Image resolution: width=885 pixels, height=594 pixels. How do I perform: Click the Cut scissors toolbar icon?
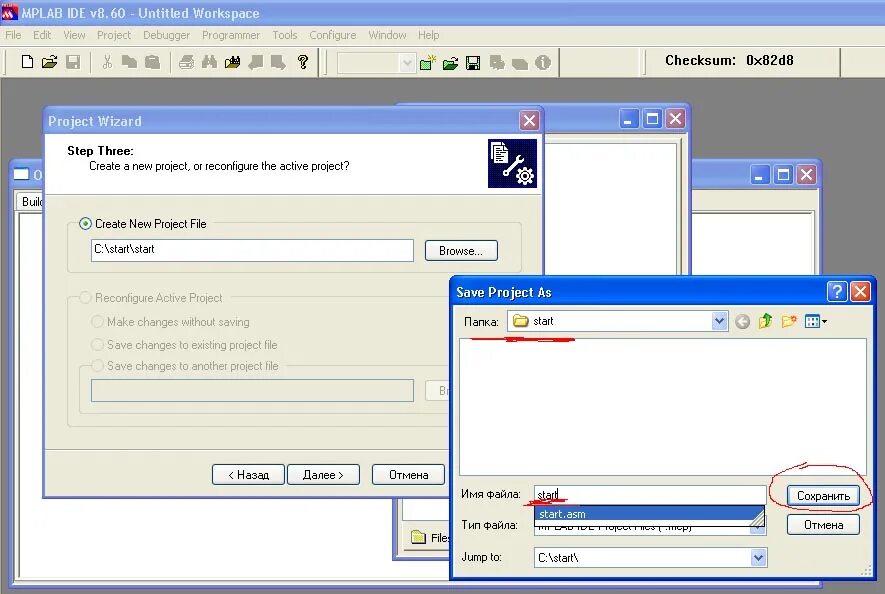coord(107,62)
